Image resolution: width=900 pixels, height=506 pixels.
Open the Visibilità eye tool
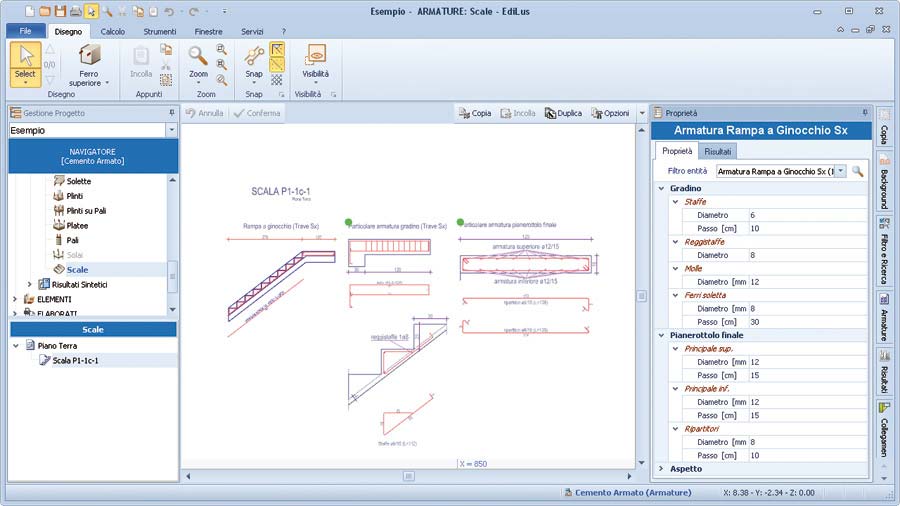[315, 64]
